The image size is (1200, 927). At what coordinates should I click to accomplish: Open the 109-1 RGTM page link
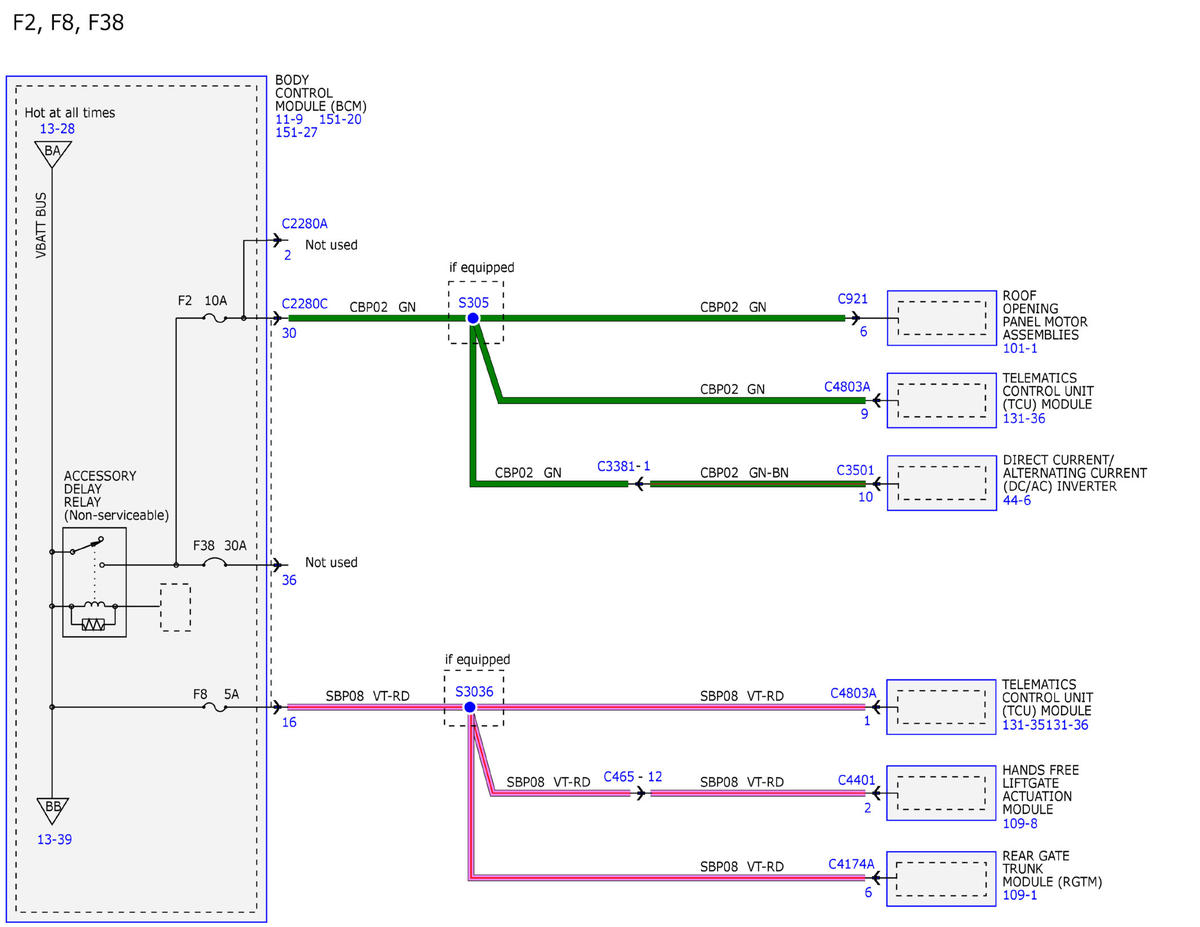1019,895
